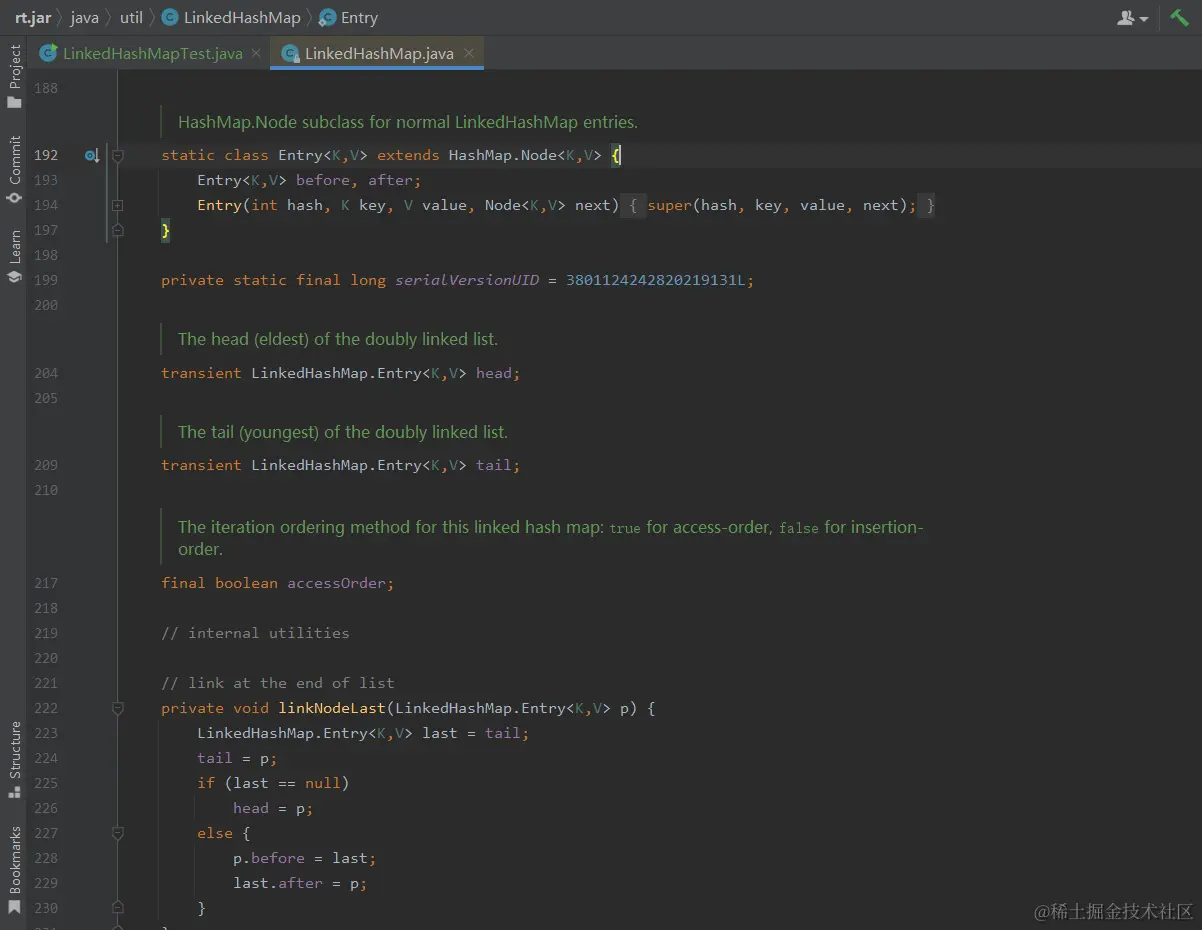Click the linkNodeLast method name
The width and height of the screenshot is (1202, 930).
point(332,708)
